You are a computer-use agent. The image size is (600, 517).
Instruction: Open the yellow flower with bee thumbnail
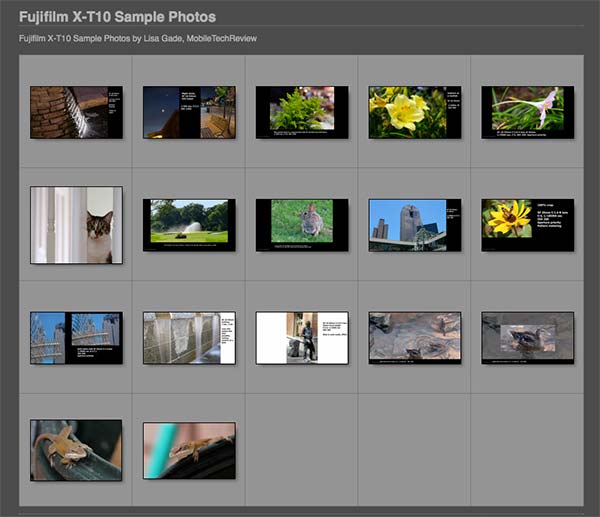[x=528, y=225]
